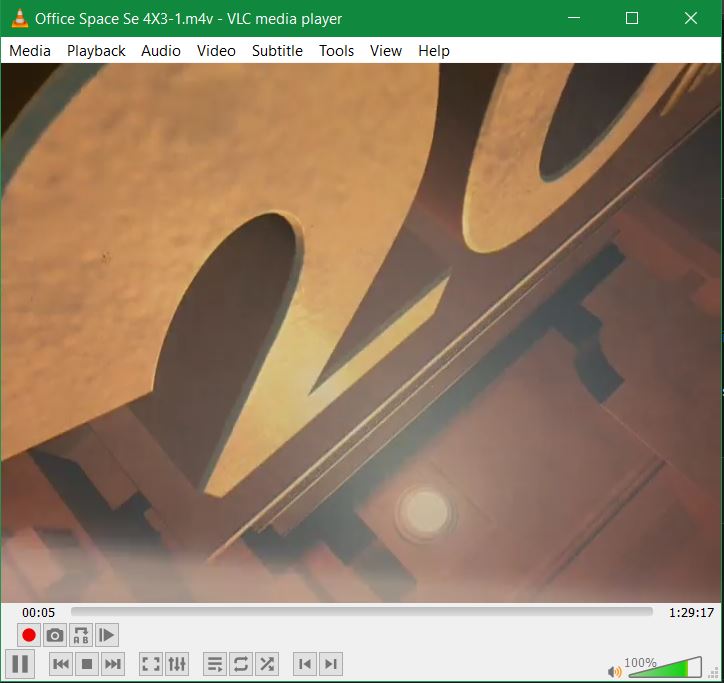Jump to next chapter

click(x=331, y=664)
